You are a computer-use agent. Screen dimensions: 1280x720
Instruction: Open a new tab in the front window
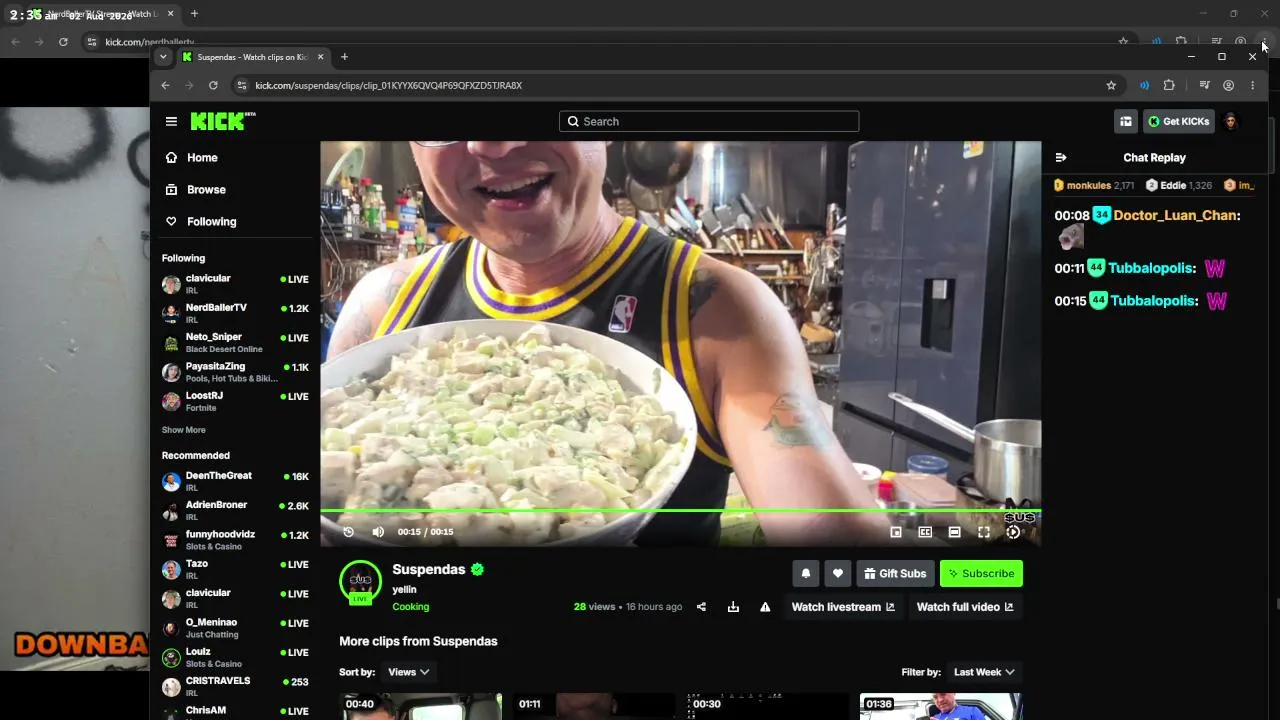point(344,57)
